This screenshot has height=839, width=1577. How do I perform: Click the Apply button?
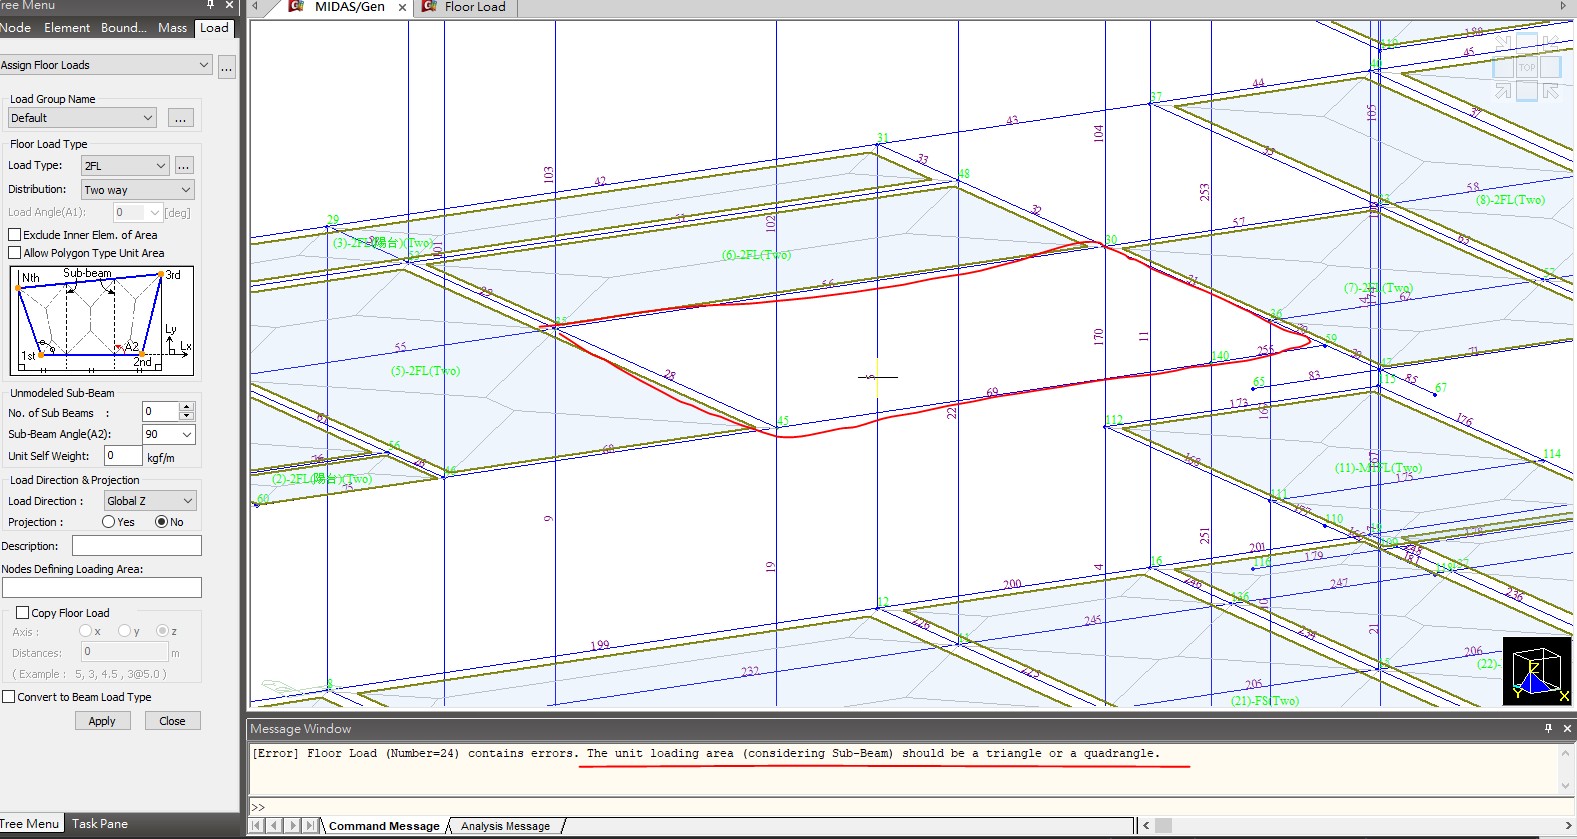pyautogui.click(x=102, y=721)
